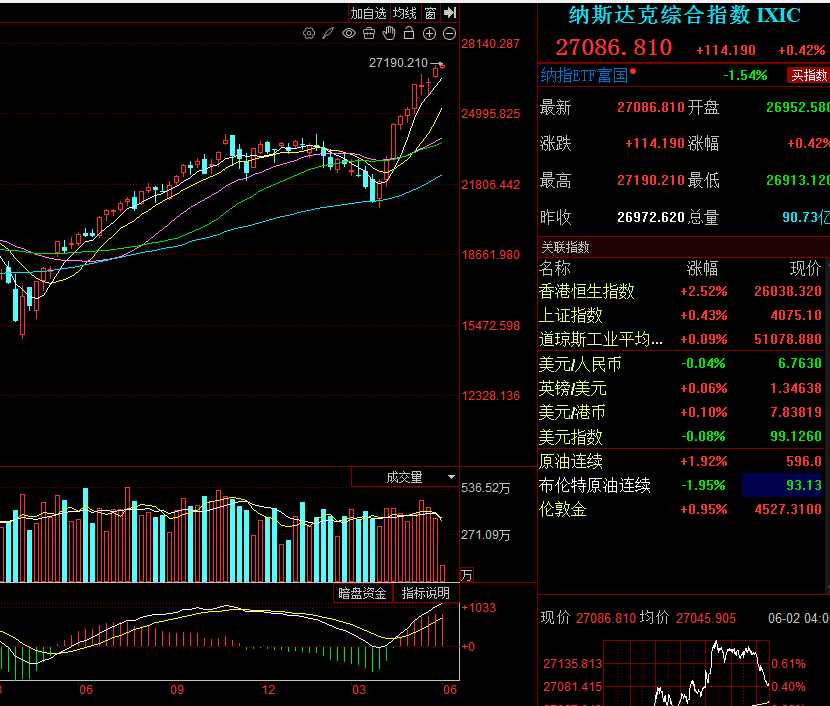
Task: Select the 香港恒生指数 row
Action: coord(681,291)
